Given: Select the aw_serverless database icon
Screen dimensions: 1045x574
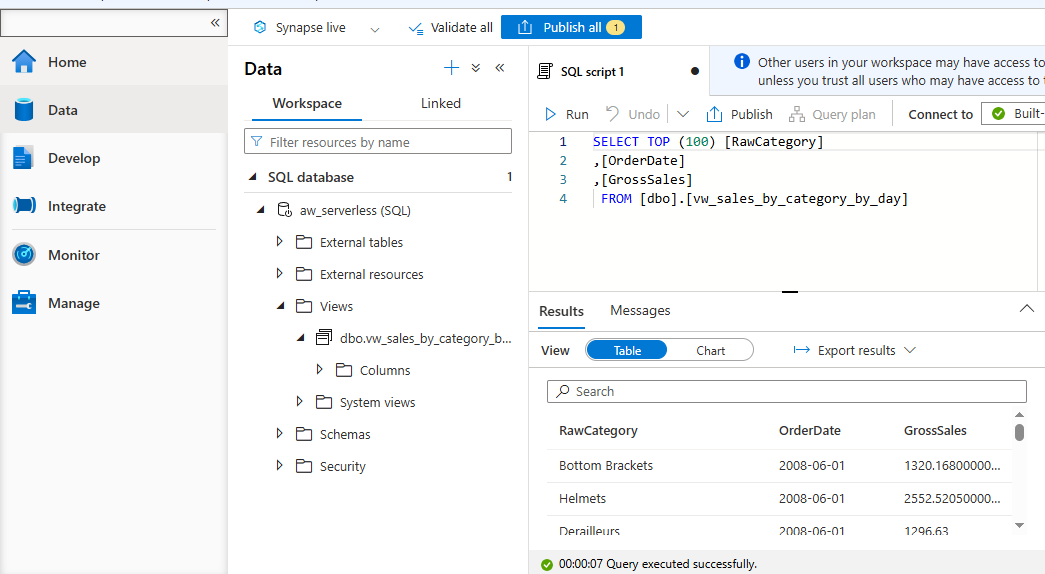Looking at the screenshot, I should (x=285, y=210).
